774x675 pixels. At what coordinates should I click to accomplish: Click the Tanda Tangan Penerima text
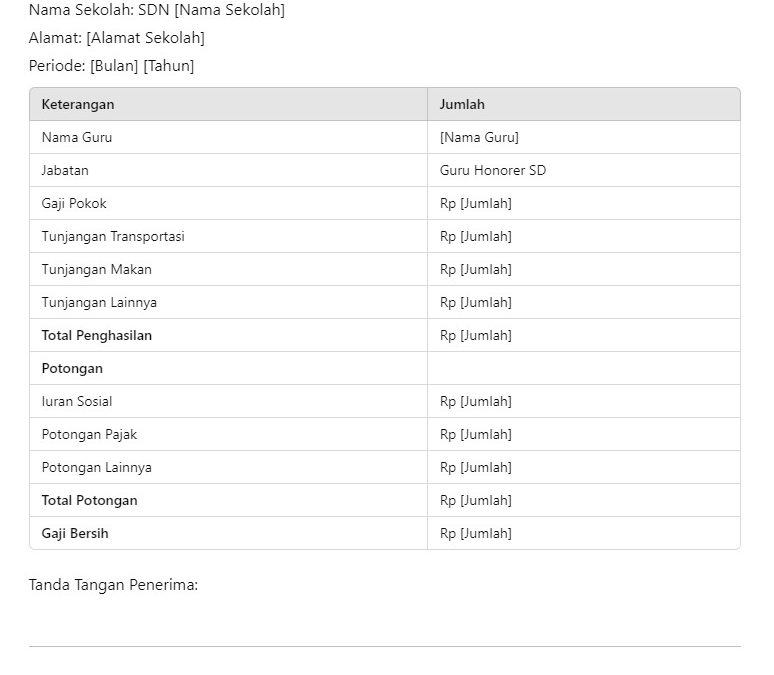click(x=113, y=585)
